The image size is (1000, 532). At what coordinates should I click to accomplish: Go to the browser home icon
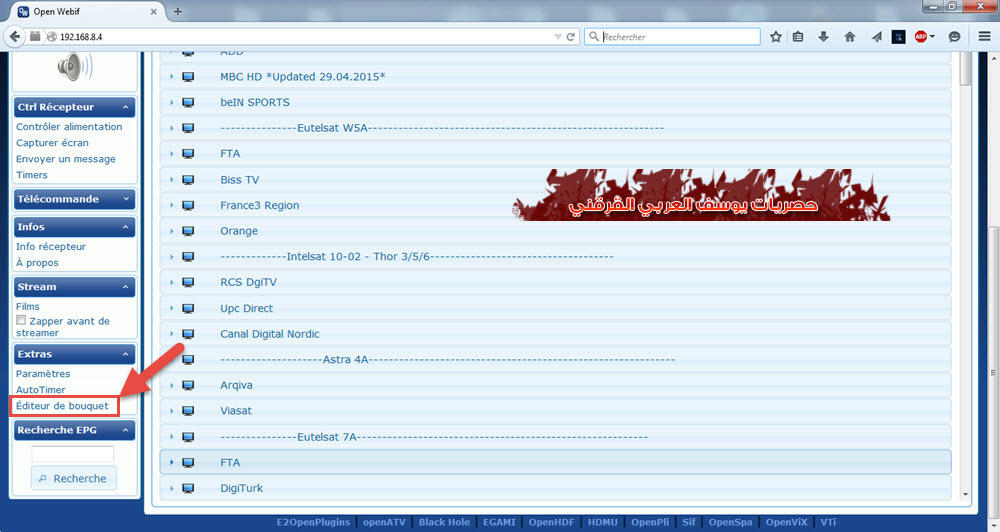pos(849,37)
